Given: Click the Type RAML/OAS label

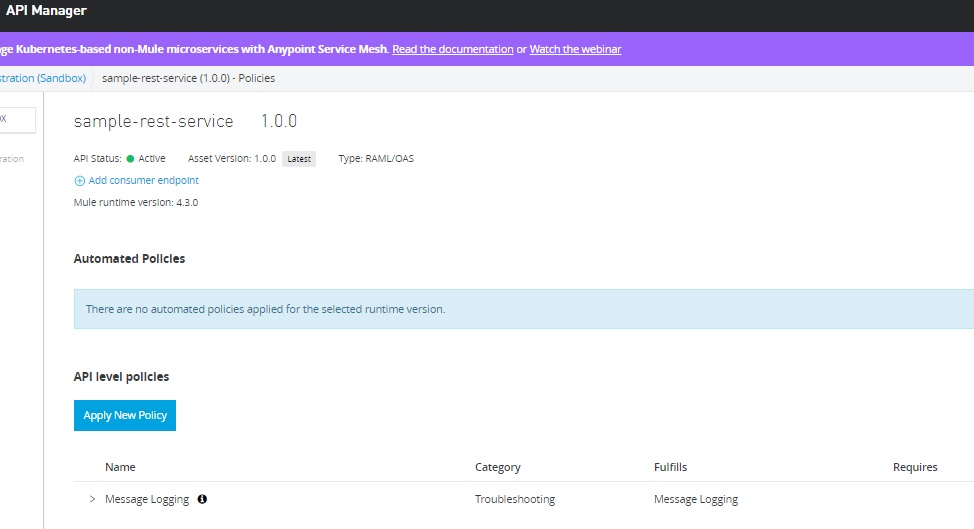Looking at the screenshot, I should [376, 158].
